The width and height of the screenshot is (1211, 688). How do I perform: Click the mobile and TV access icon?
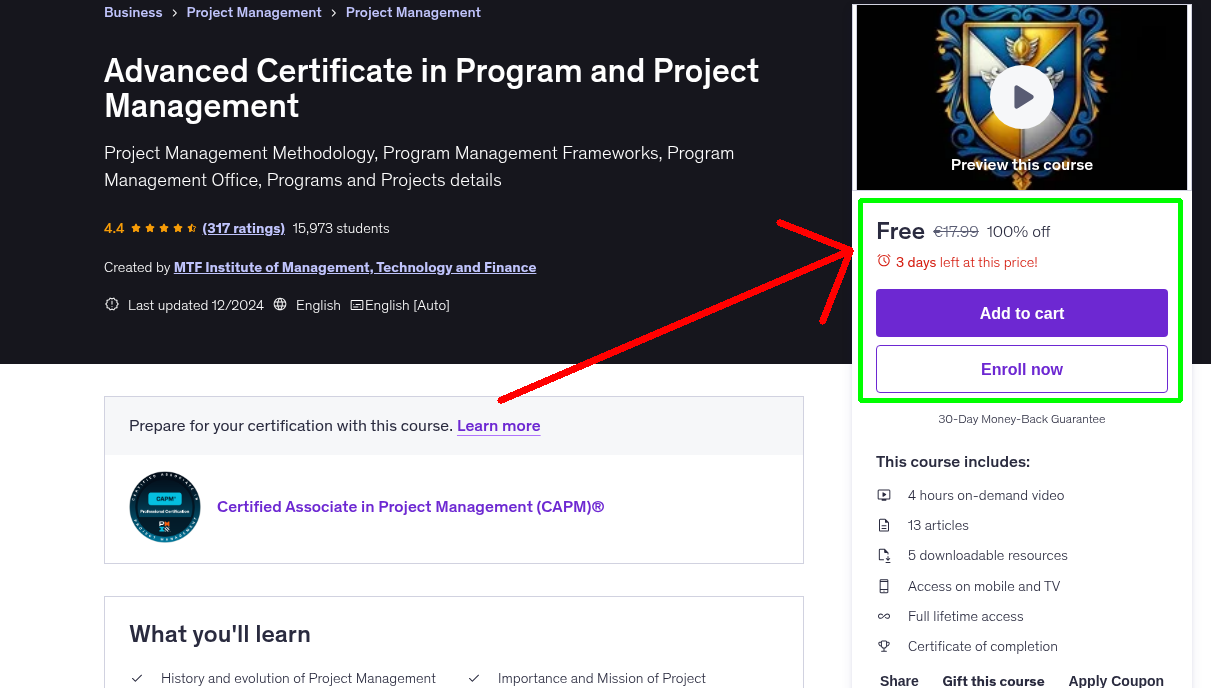tap(884, 586)
